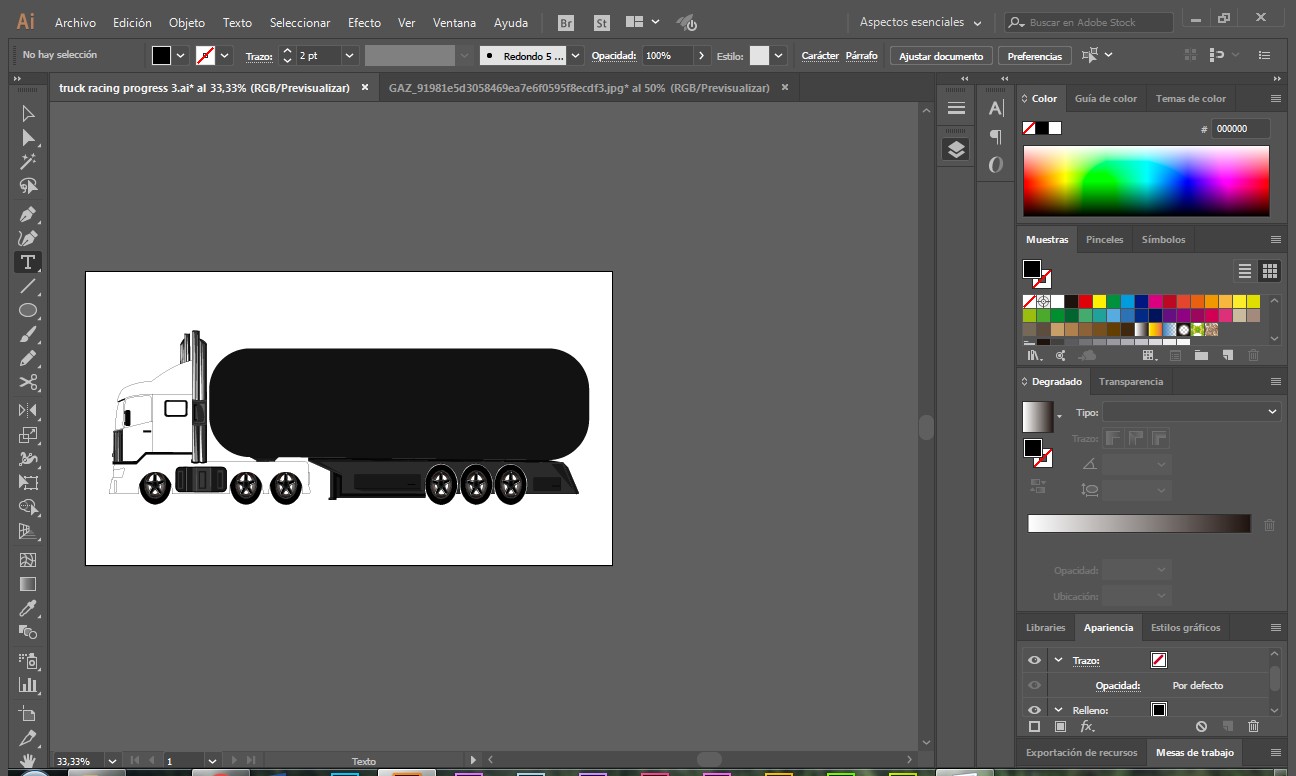Select the Symbol Sprayer tool
The width and height of the screenshot is (1296, 776).
coord(28,661)
